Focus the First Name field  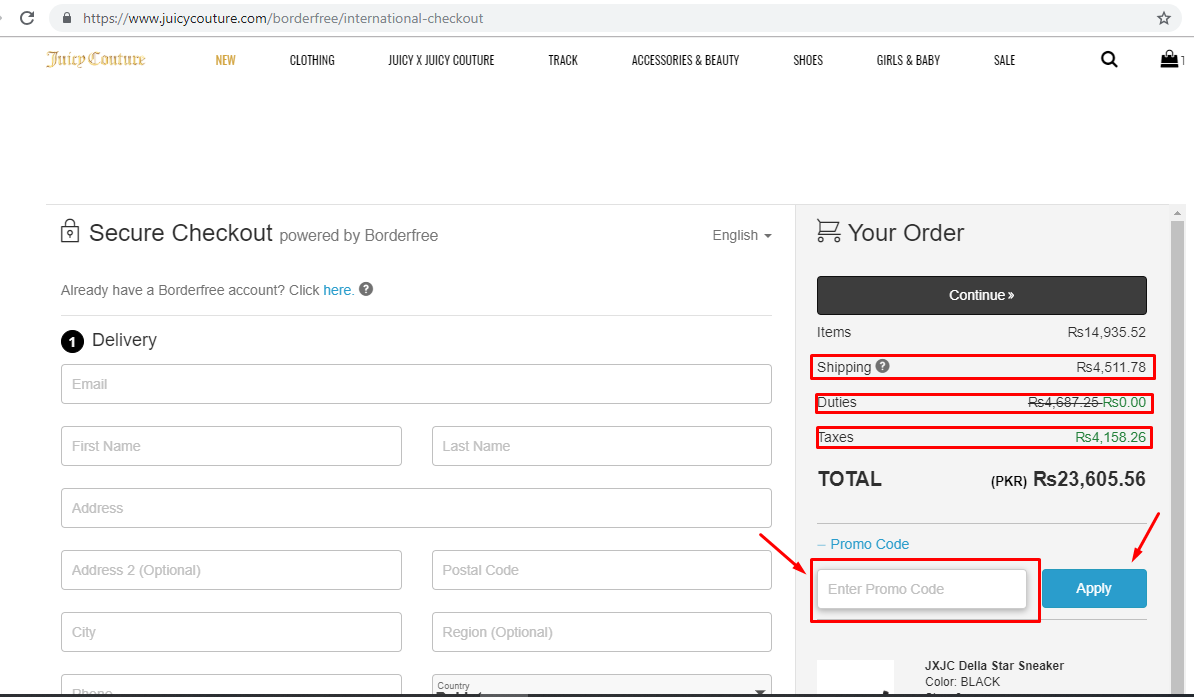[x=231, y=446]
